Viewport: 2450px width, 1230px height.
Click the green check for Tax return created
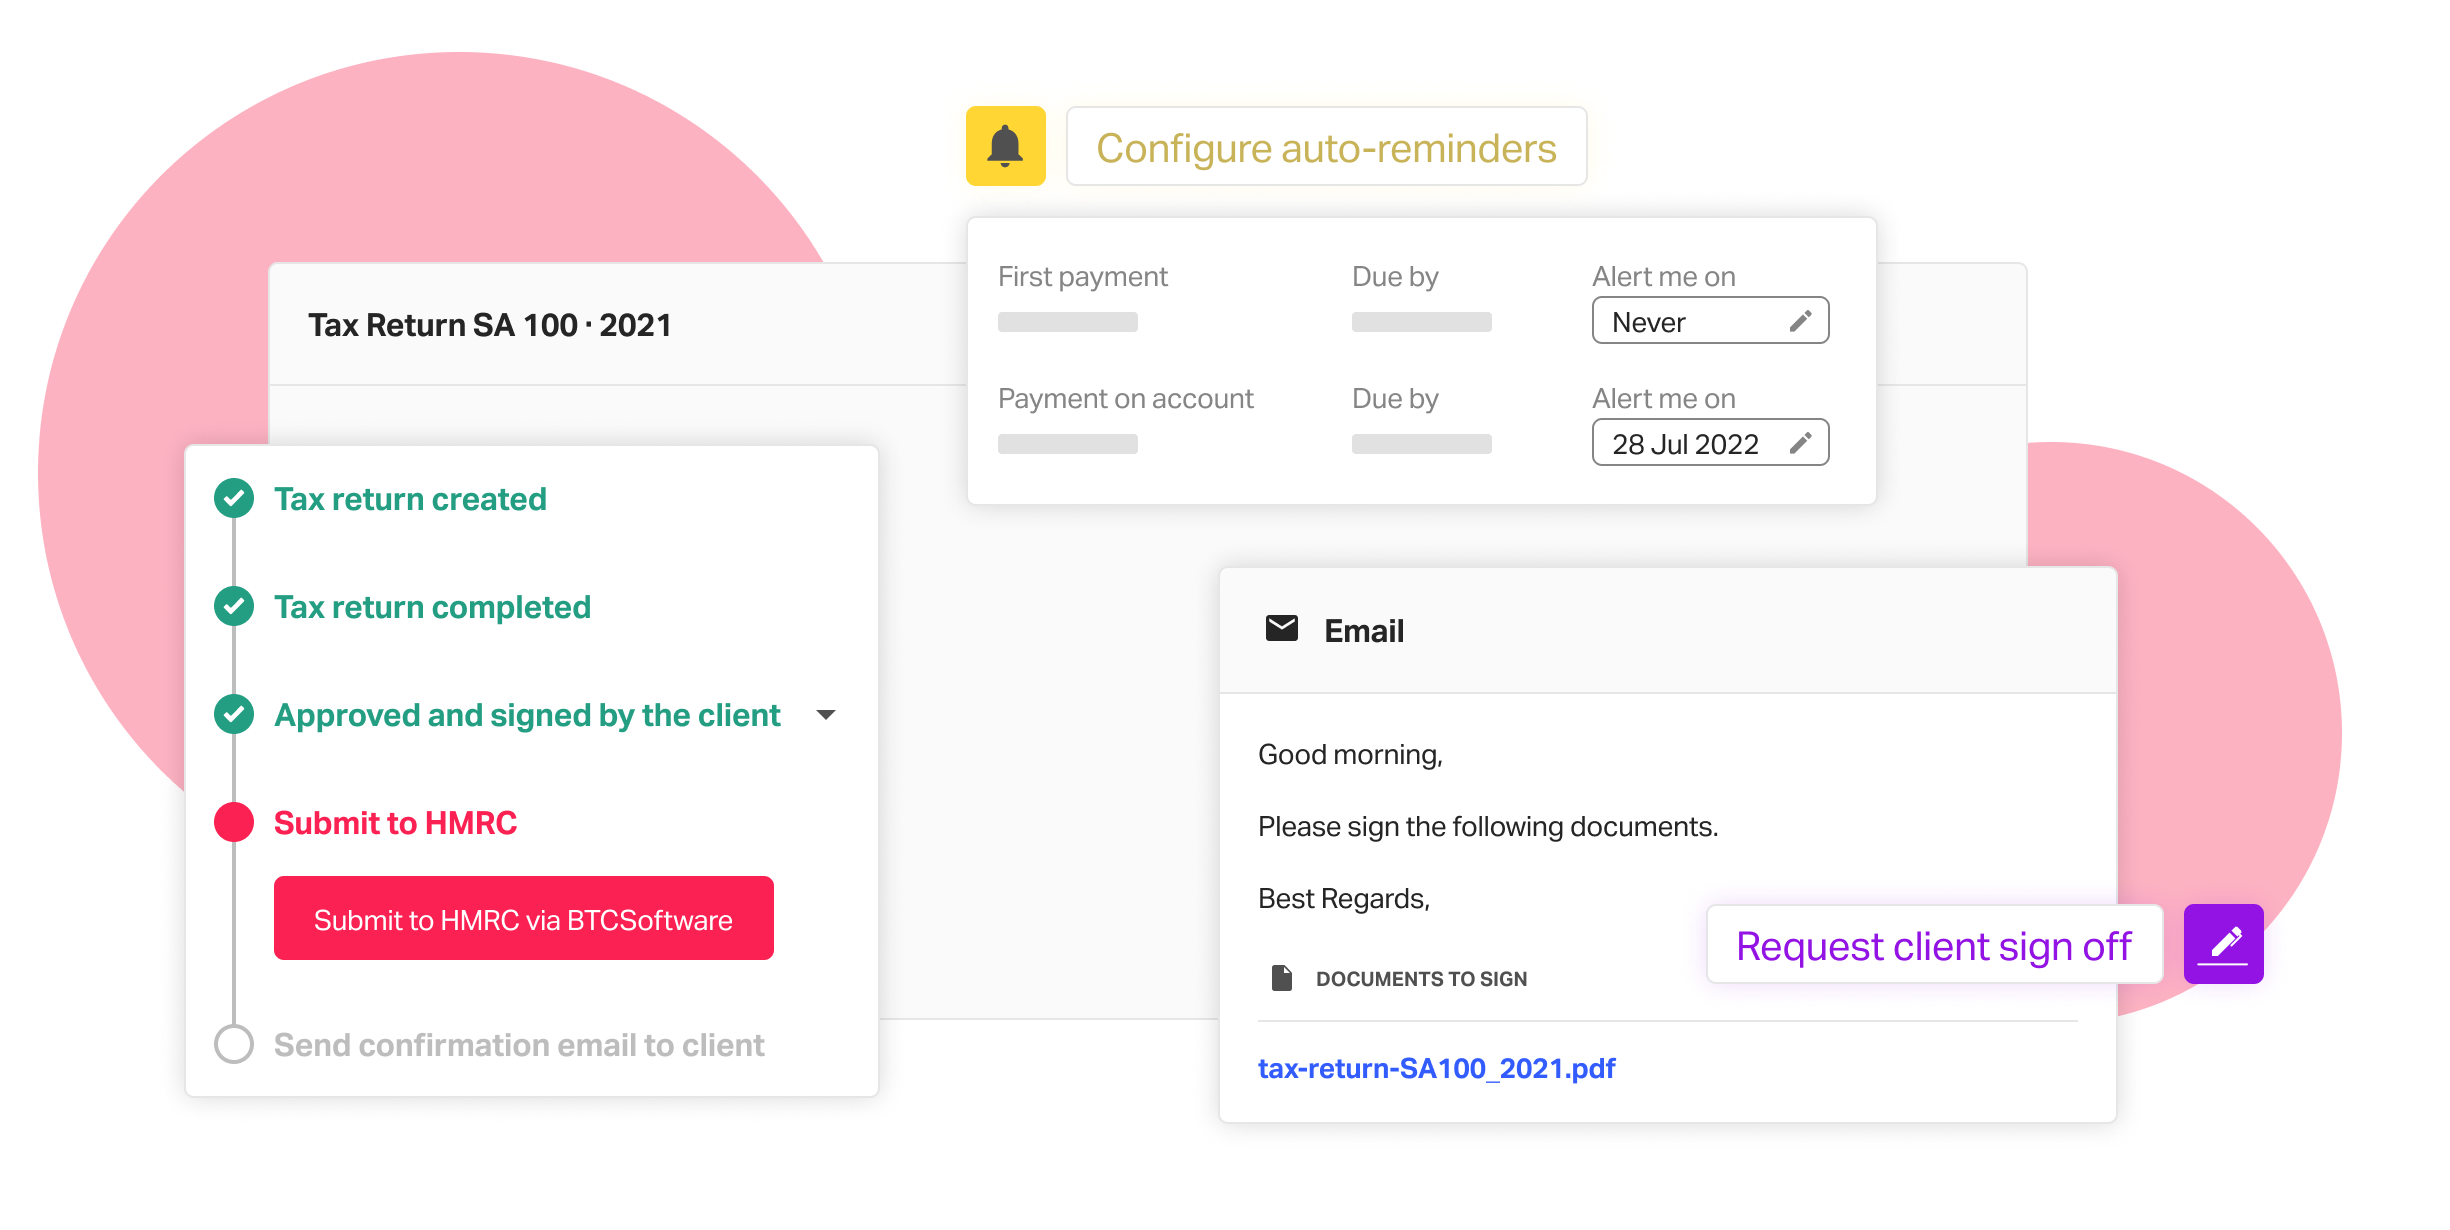pyautogui.click(x=234, y=498)
